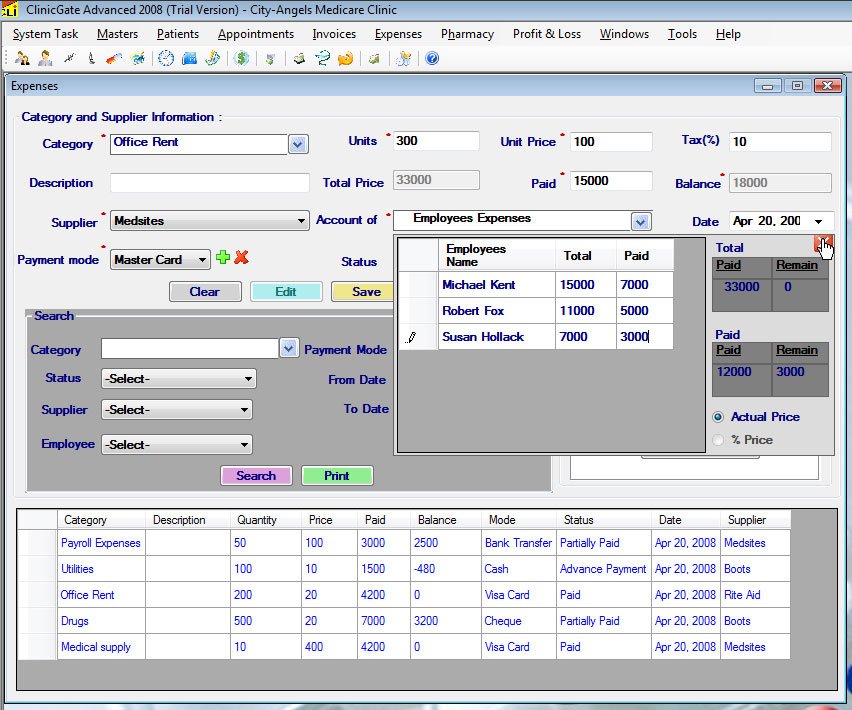Image resolution: width=852 pixels, height=710 pixels.
Task: Click the blue calendar icon in the toolbar
Action: tap(189, 58)
